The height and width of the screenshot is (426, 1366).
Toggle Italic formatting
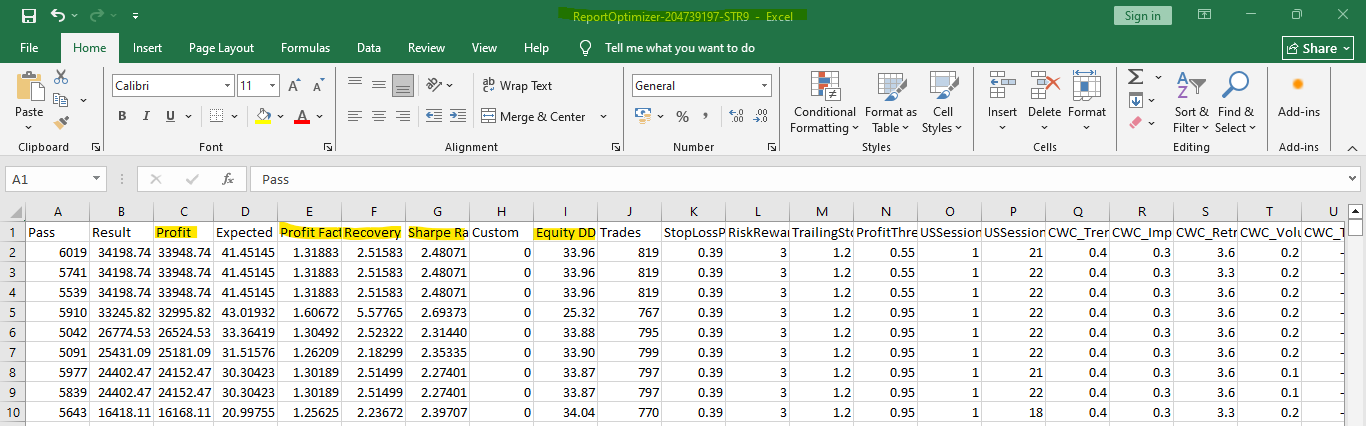(147, 116)
